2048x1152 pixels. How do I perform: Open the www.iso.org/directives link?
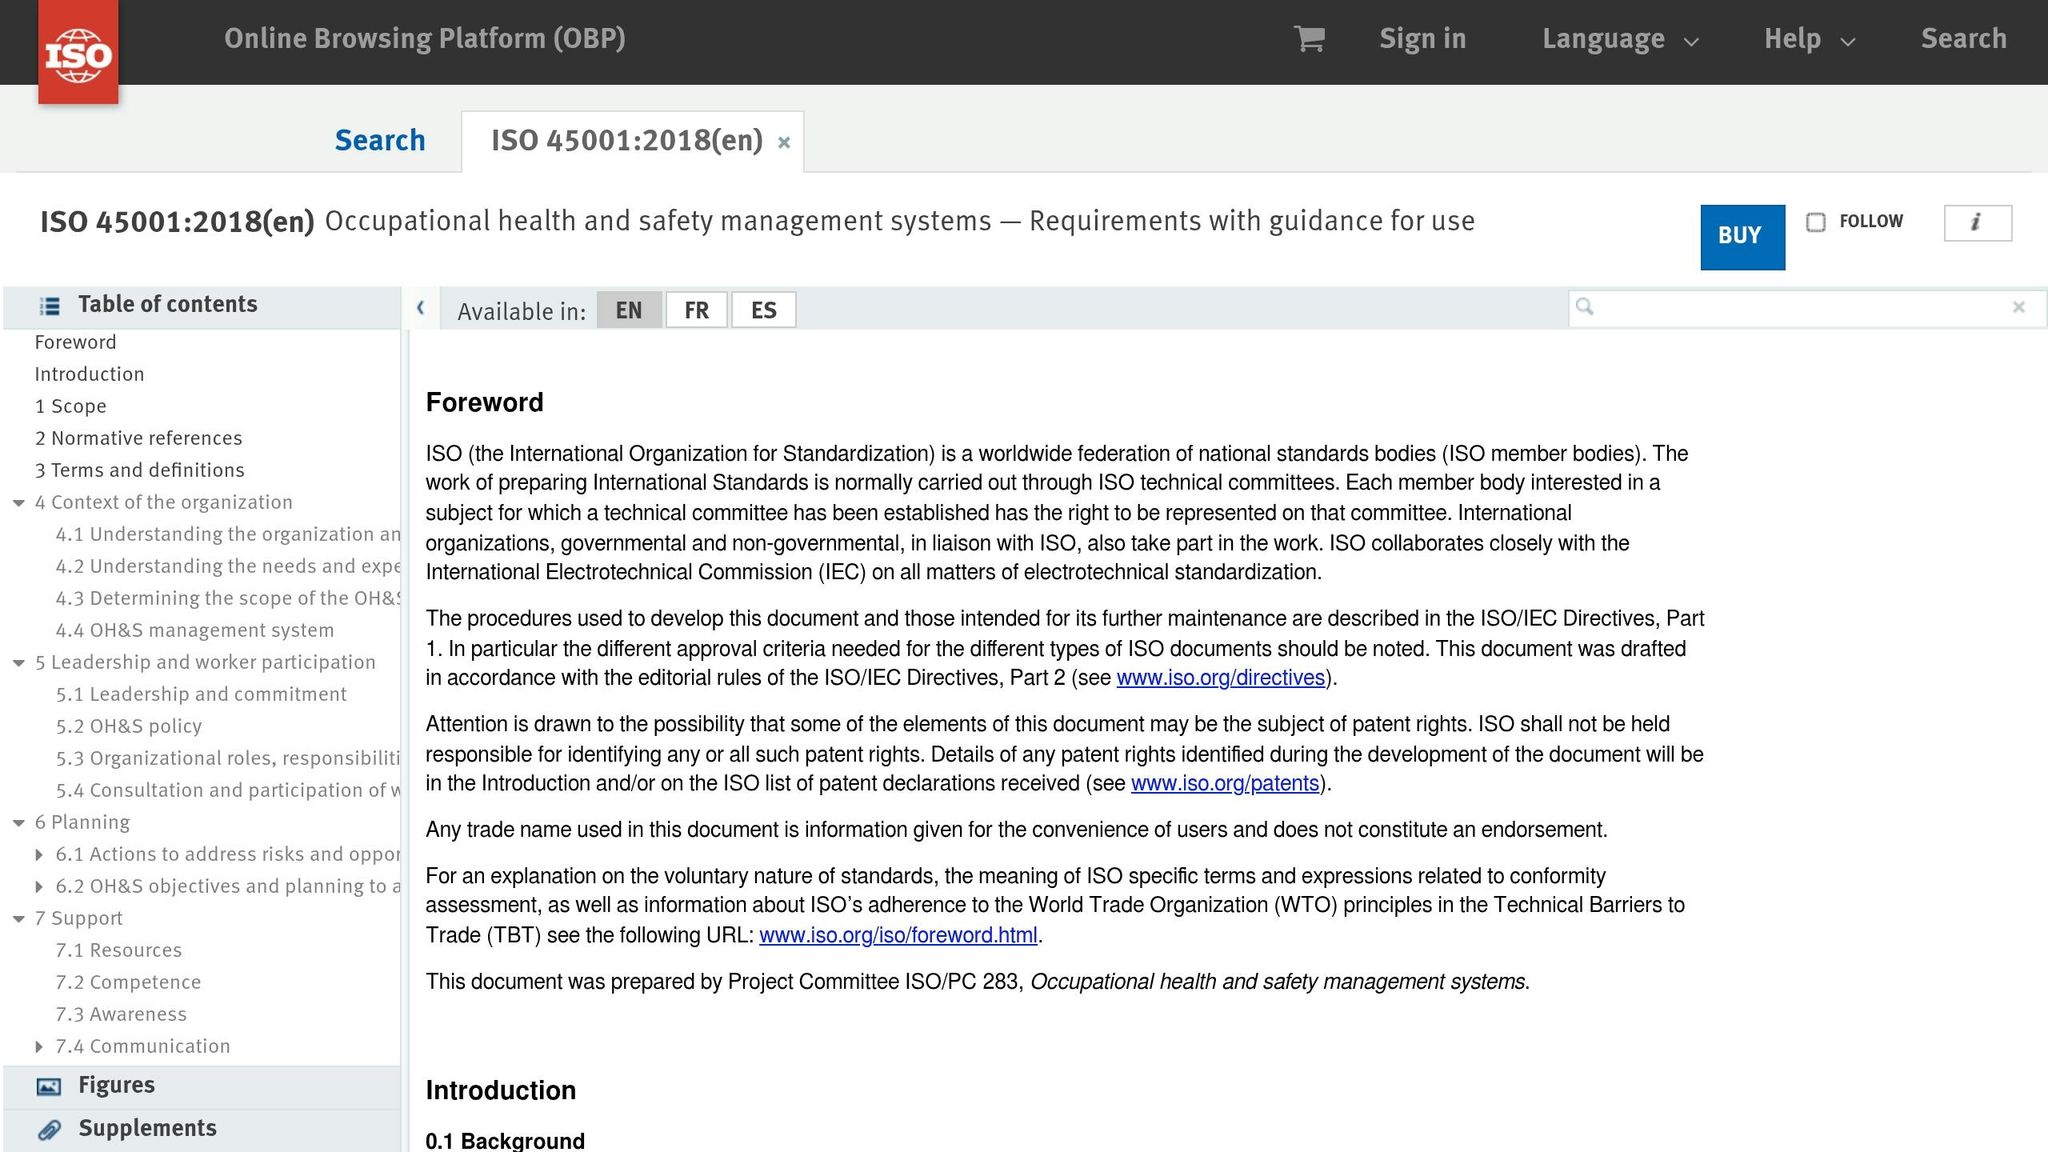(1220, 678)
